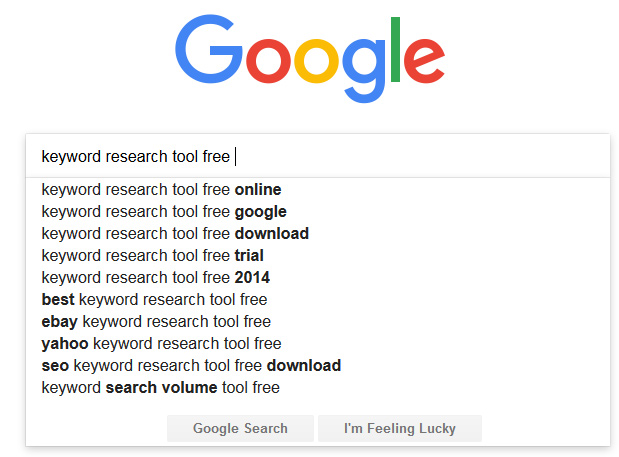
Task: Pick "keyword research tool free download" suggestion
Action: coord(175,234)
